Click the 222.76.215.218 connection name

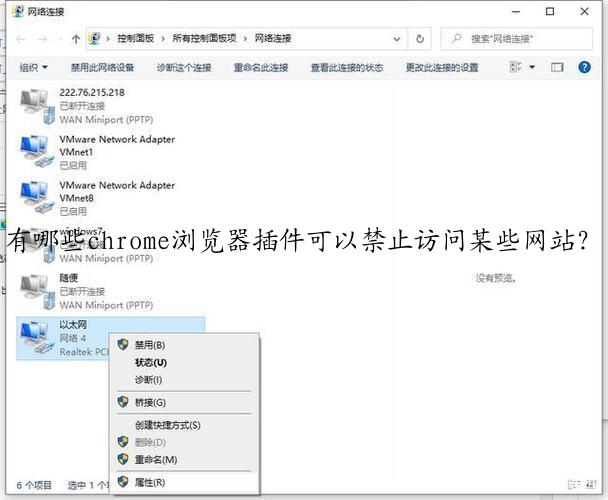tap(92, 92)
